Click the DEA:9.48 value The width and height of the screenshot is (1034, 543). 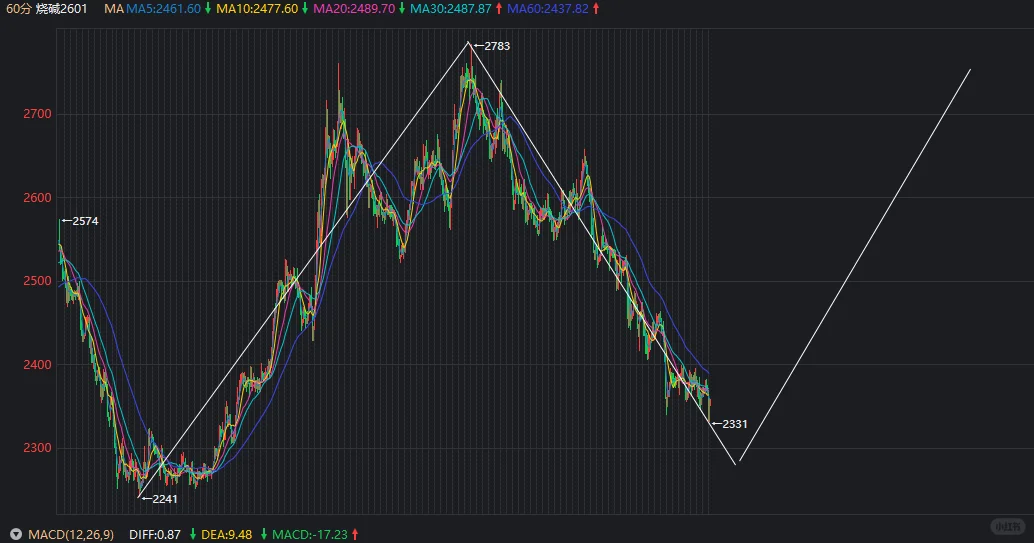(x=226, y=534)
